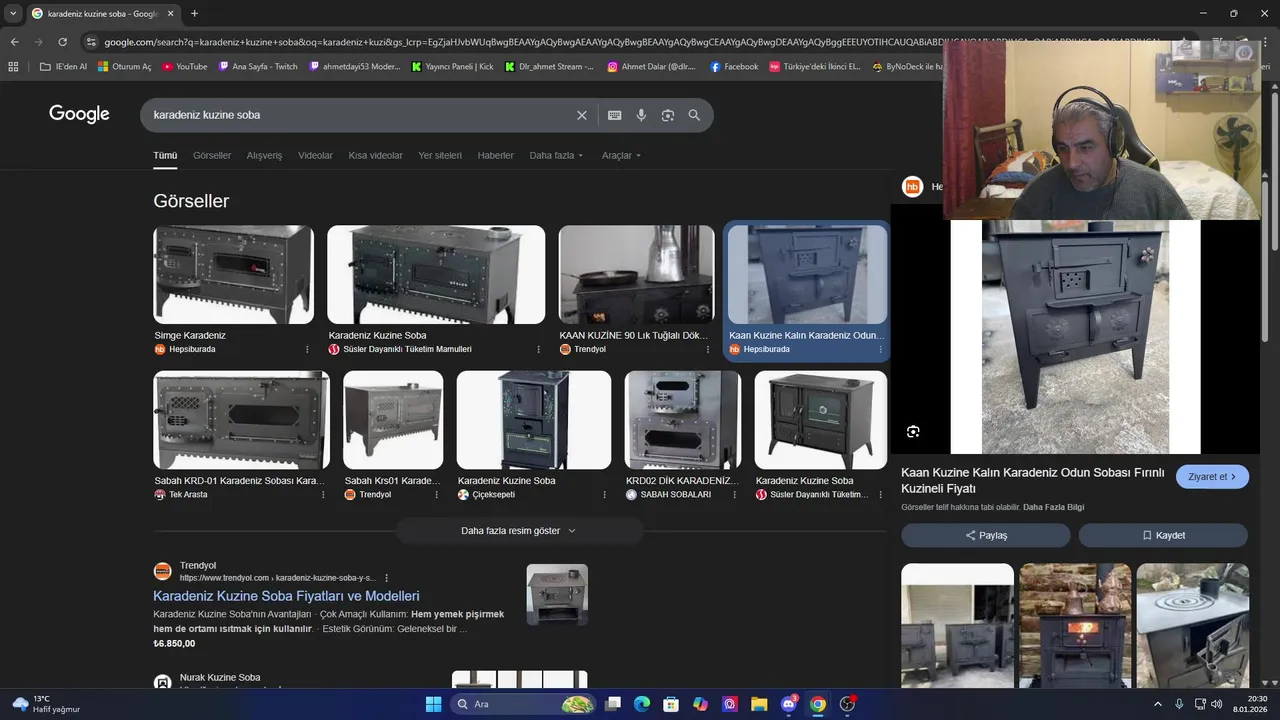Open Karadeniz Kuzine Soba Fiyatları ve Modelleri link
This screenshot has width=1280, height=720.
[286, 596]
